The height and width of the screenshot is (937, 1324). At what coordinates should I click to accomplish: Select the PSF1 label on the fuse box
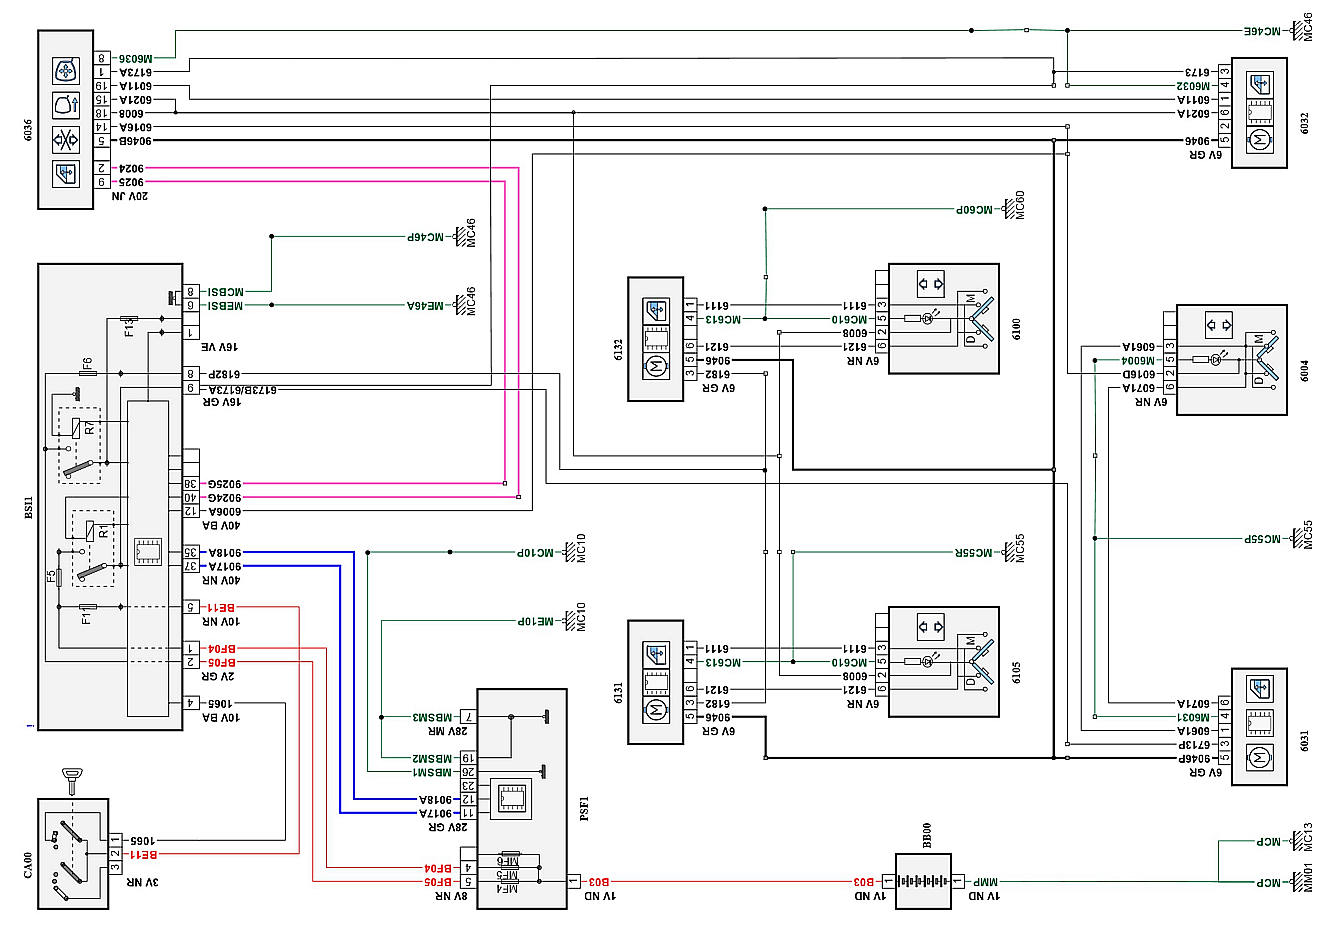coord(583,808)
